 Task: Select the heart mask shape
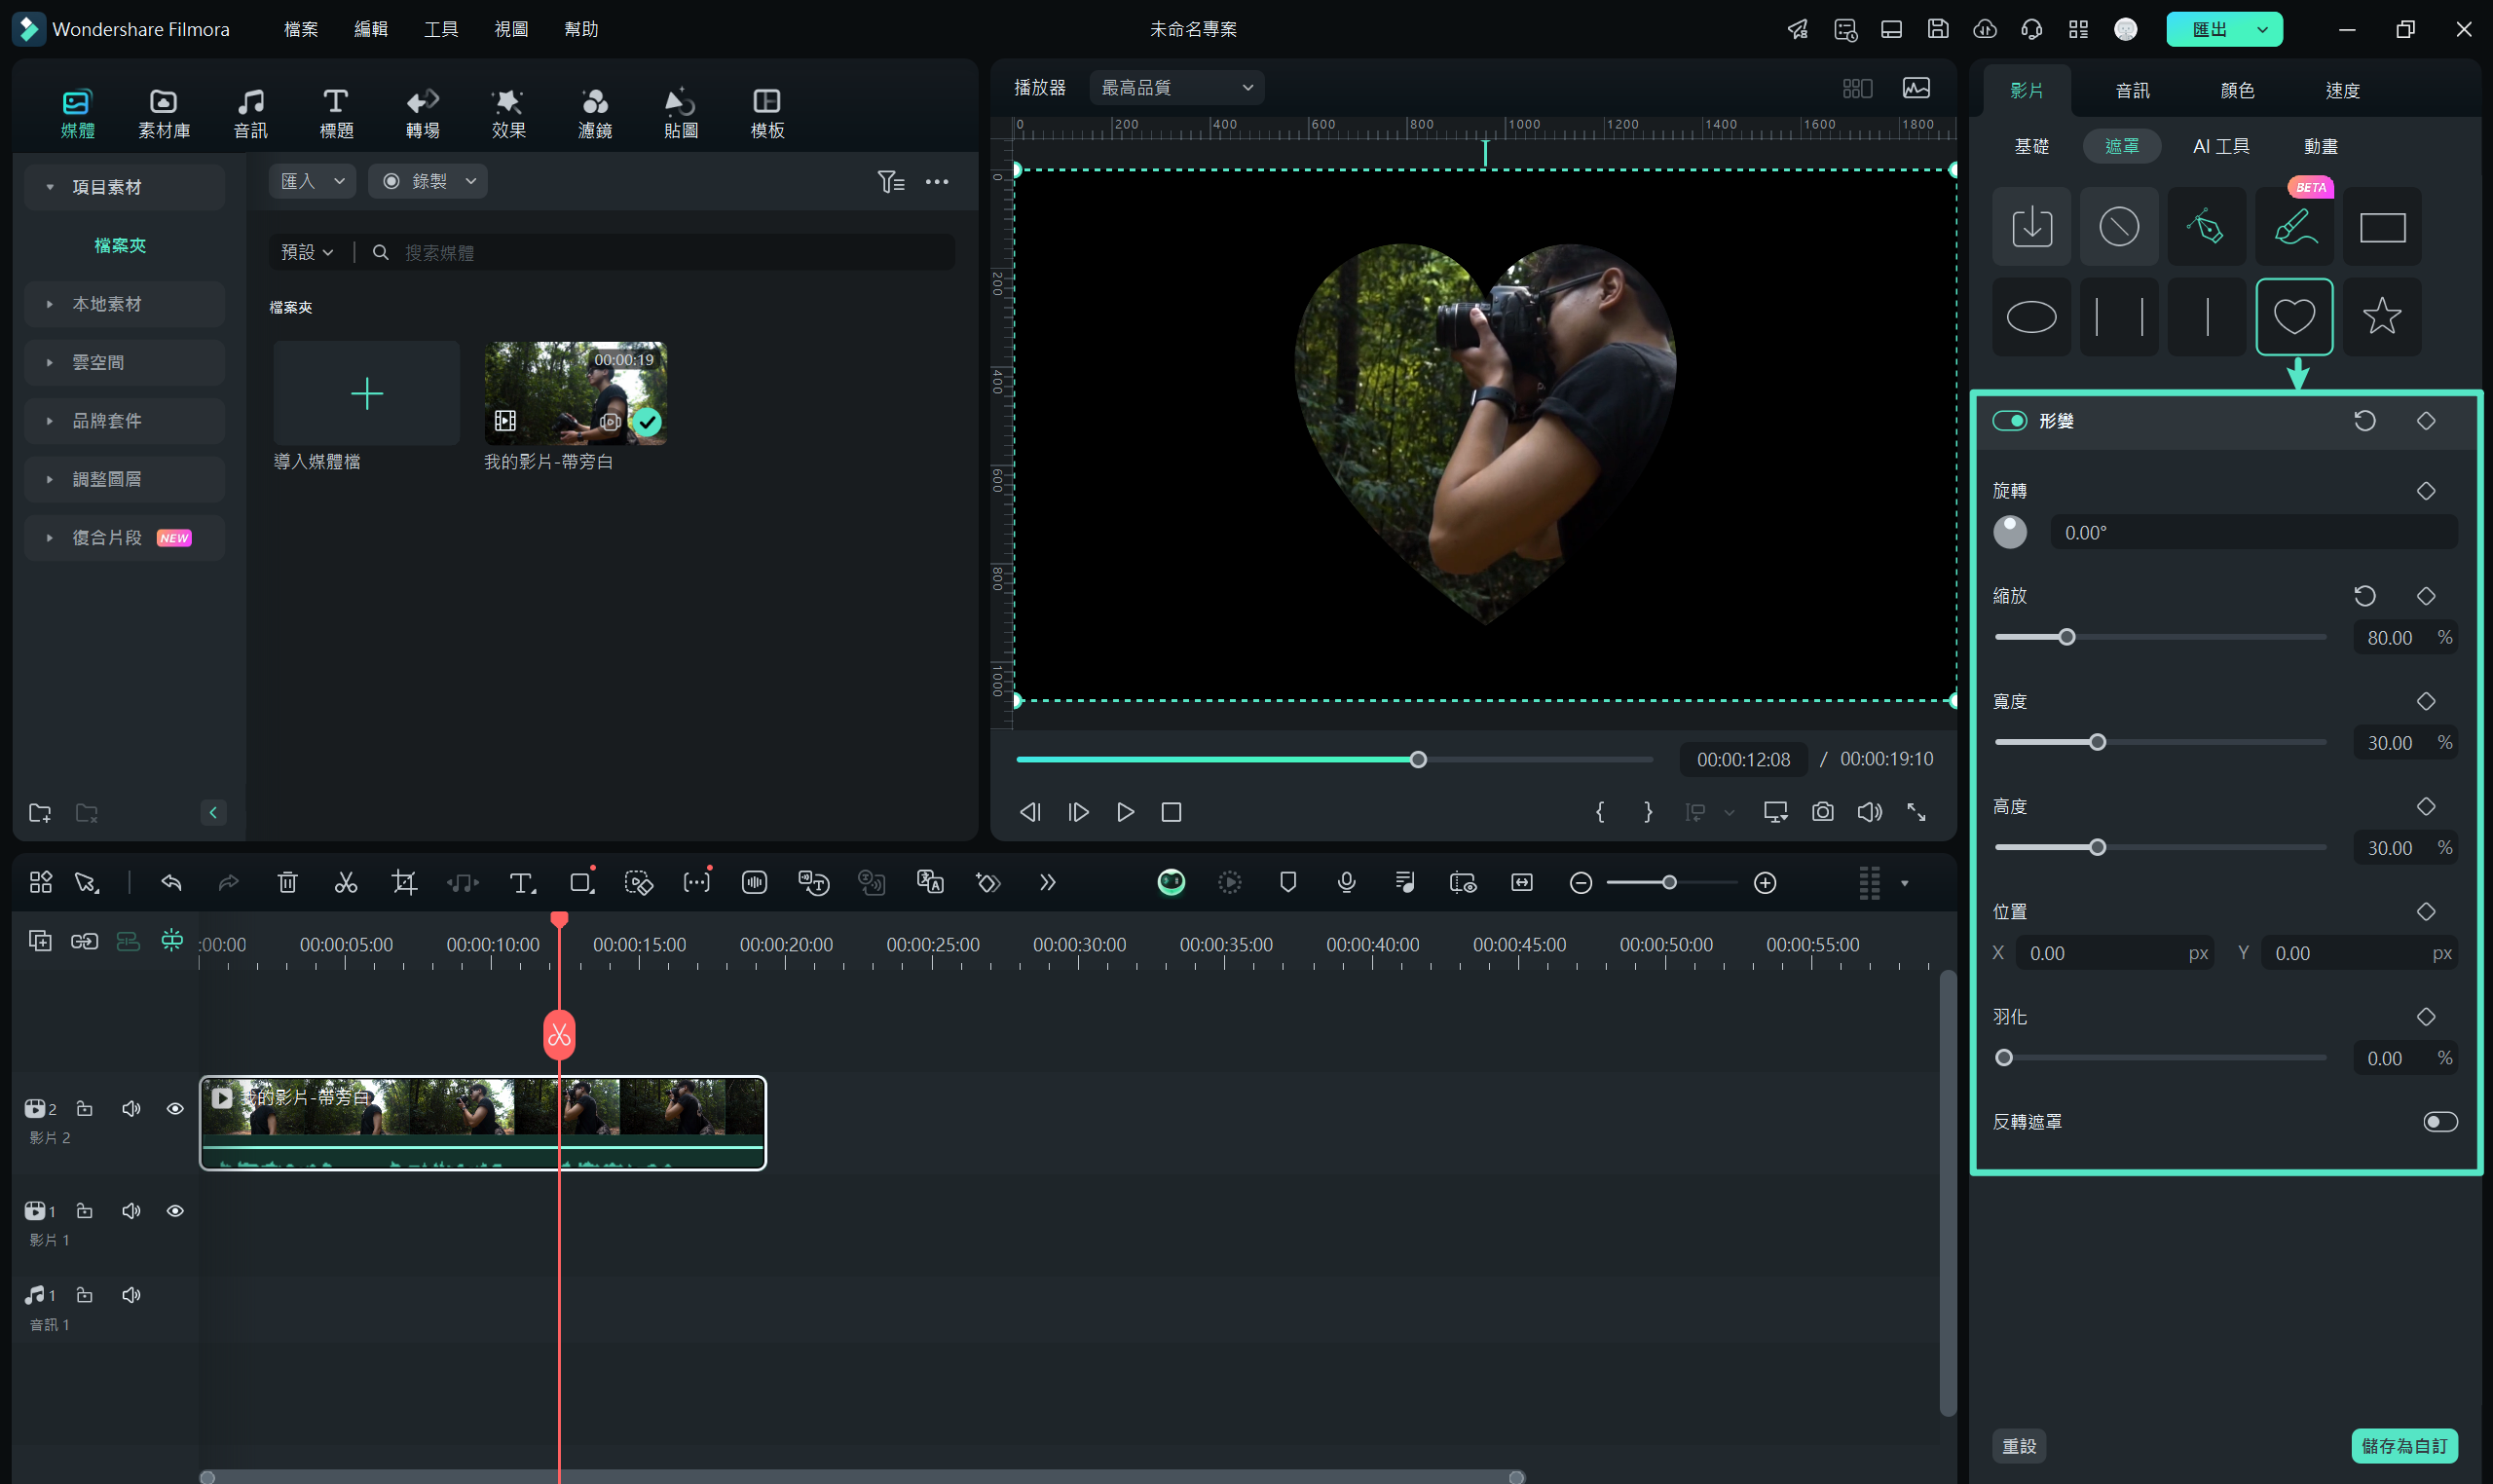coord(2294,316)
